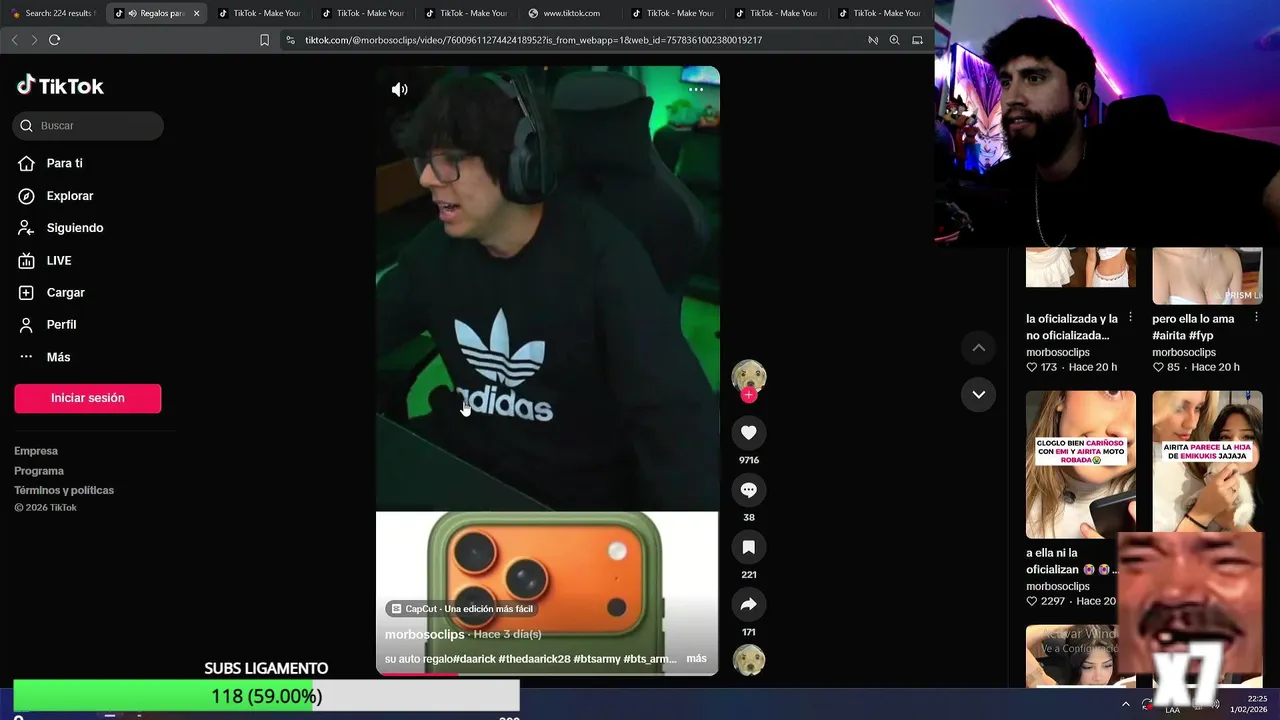Open the Programa footer link

(x=39, y=471)
